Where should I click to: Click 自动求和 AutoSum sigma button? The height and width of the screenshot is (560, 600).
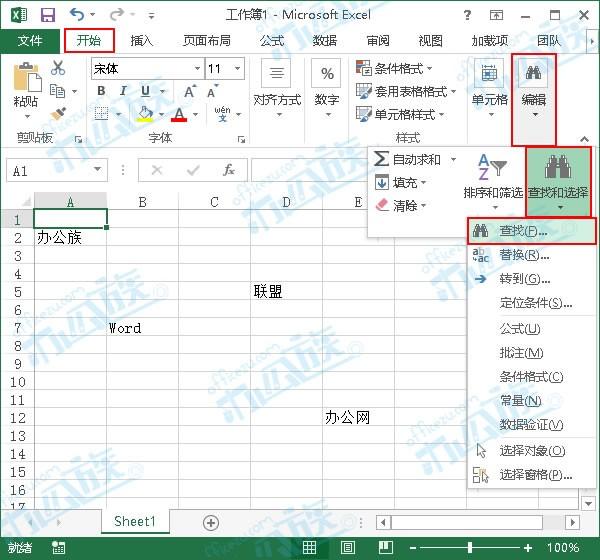point(407,159)
